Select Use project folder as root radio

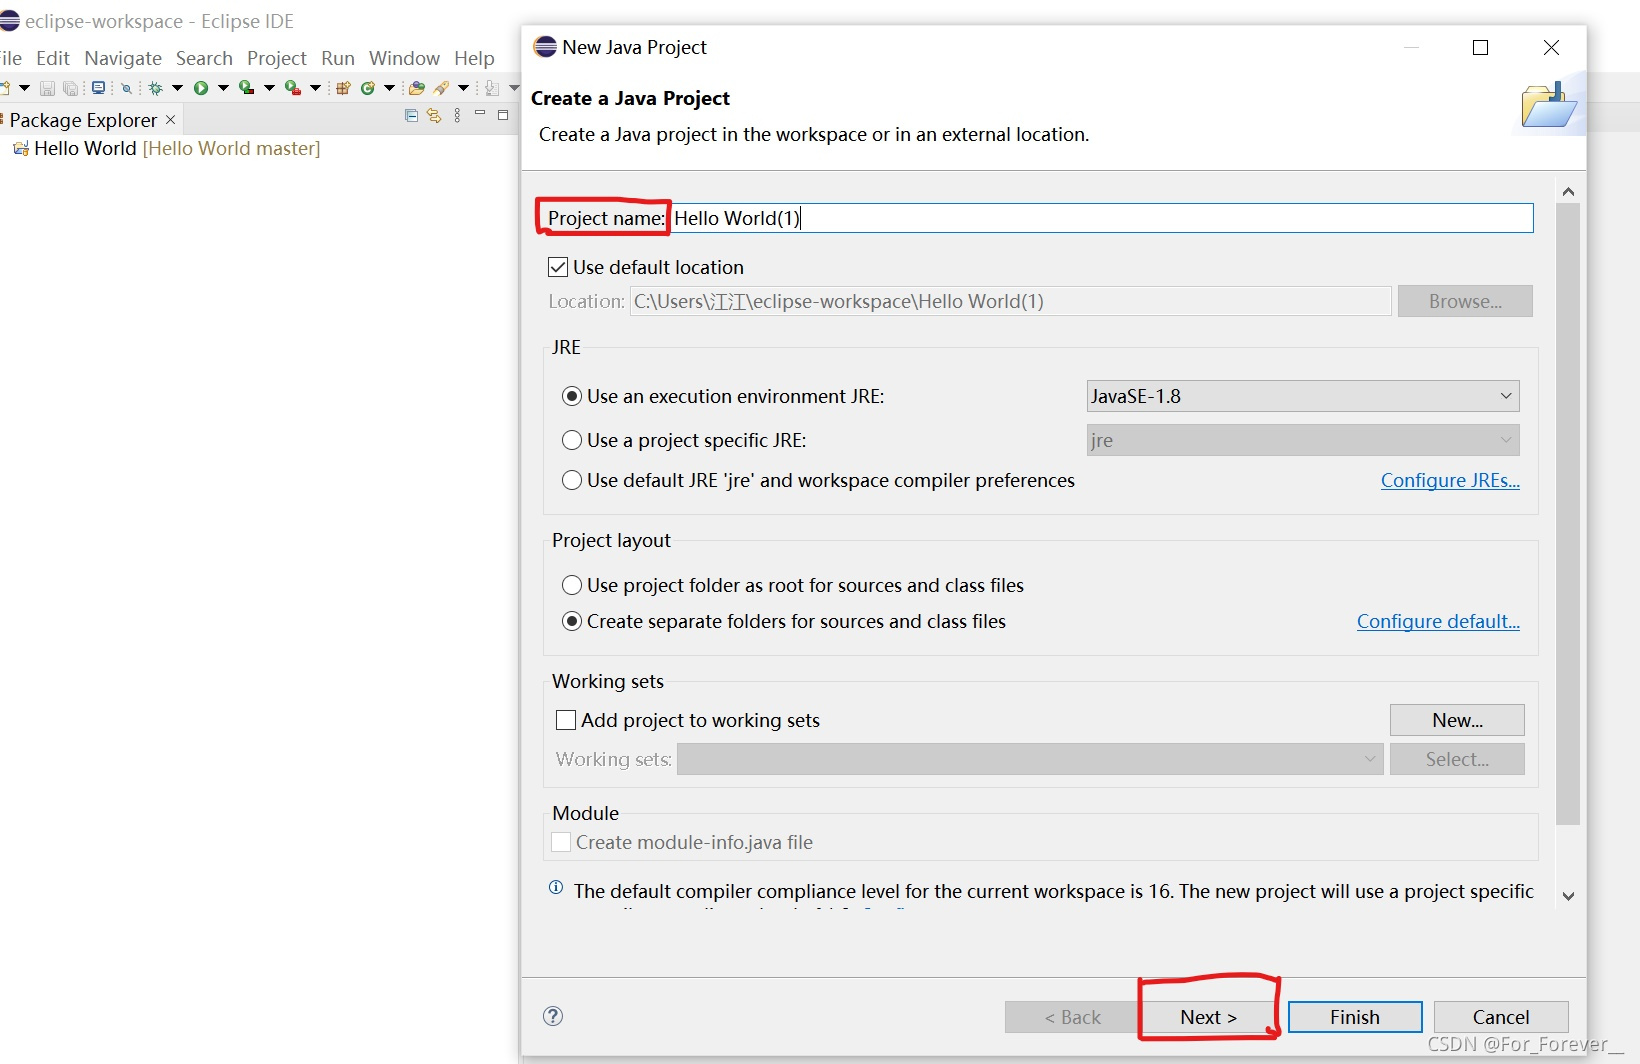[x=572, y=585]
